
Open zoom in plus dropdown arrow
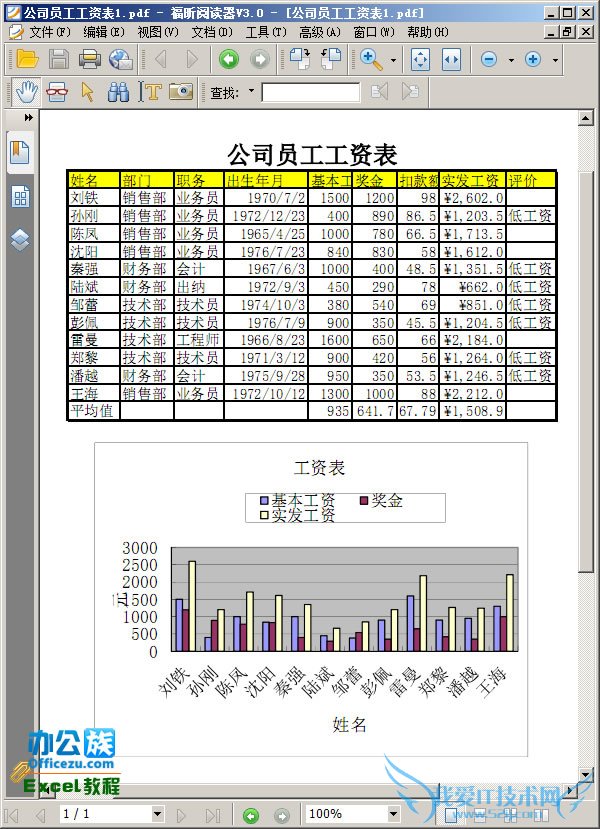(x=555, y=60)
